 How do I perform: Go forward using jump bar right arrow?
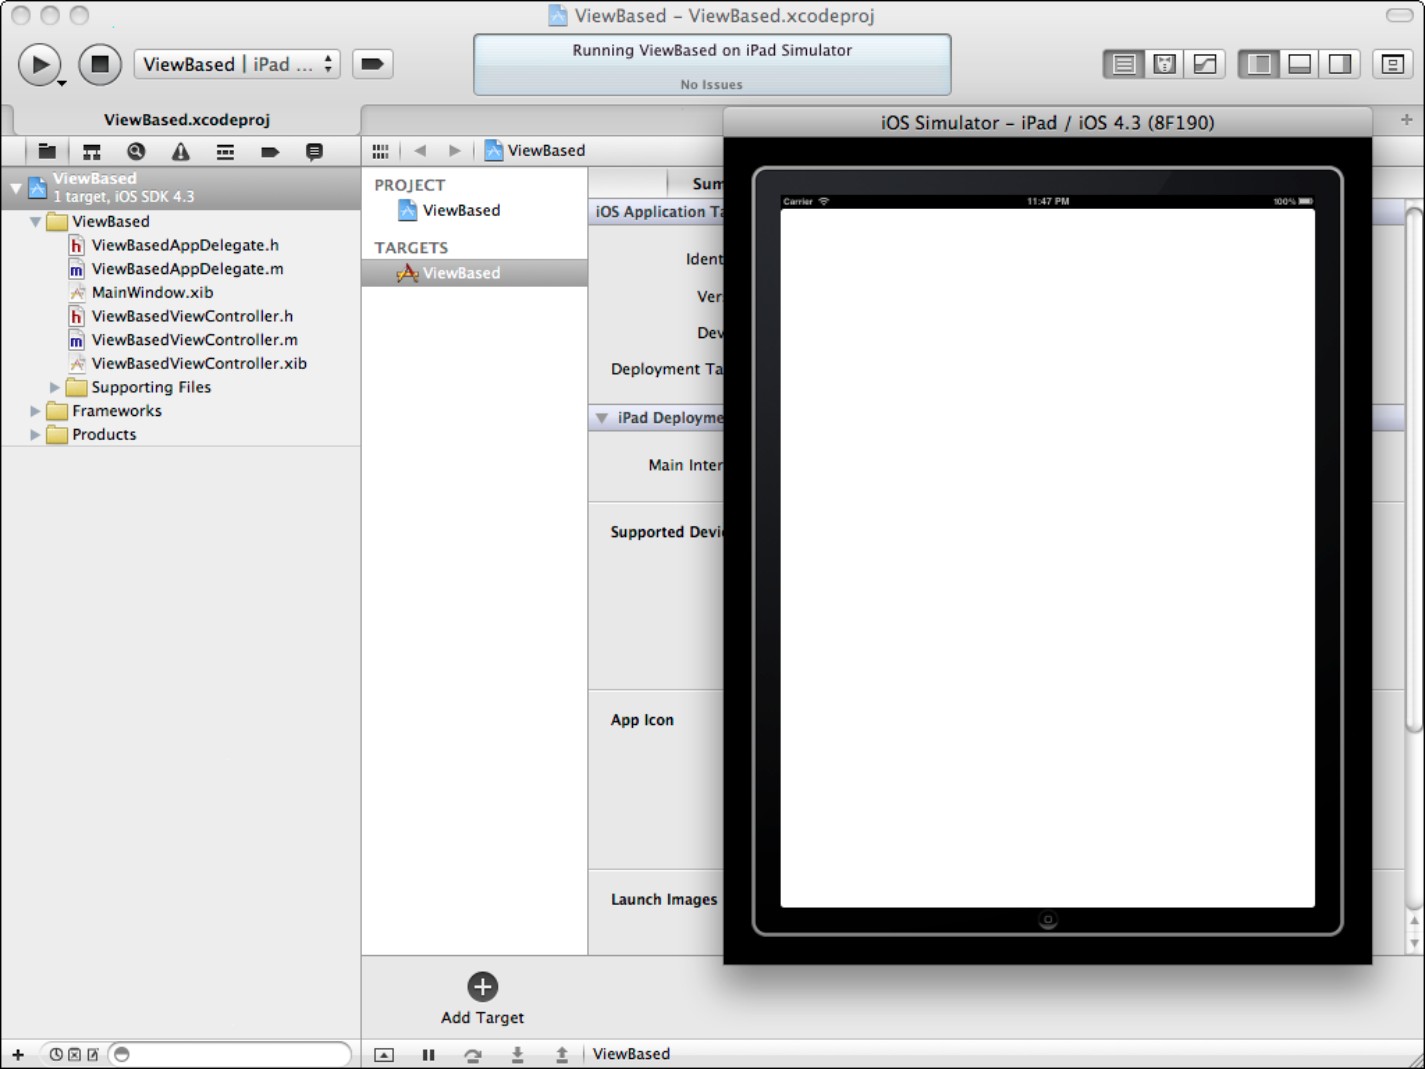click(x=455, y=151)
